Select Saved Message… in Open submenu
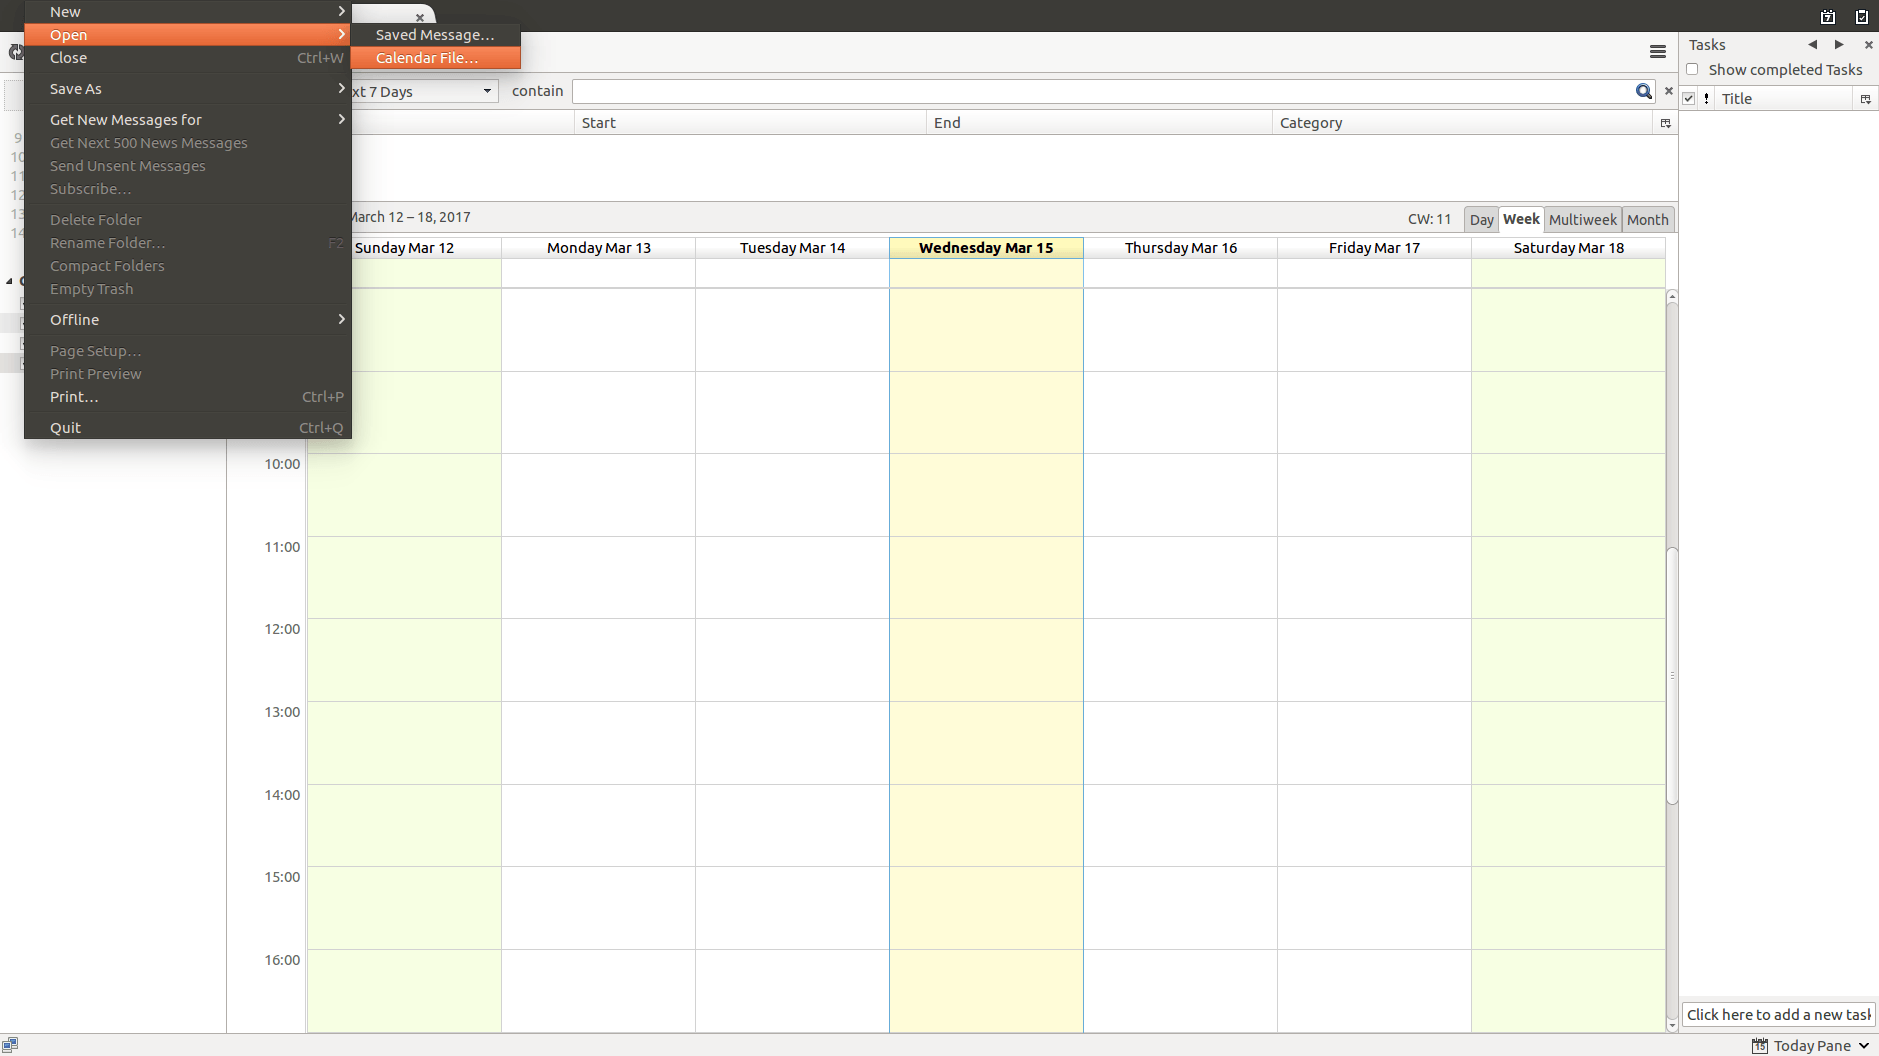 435,35
